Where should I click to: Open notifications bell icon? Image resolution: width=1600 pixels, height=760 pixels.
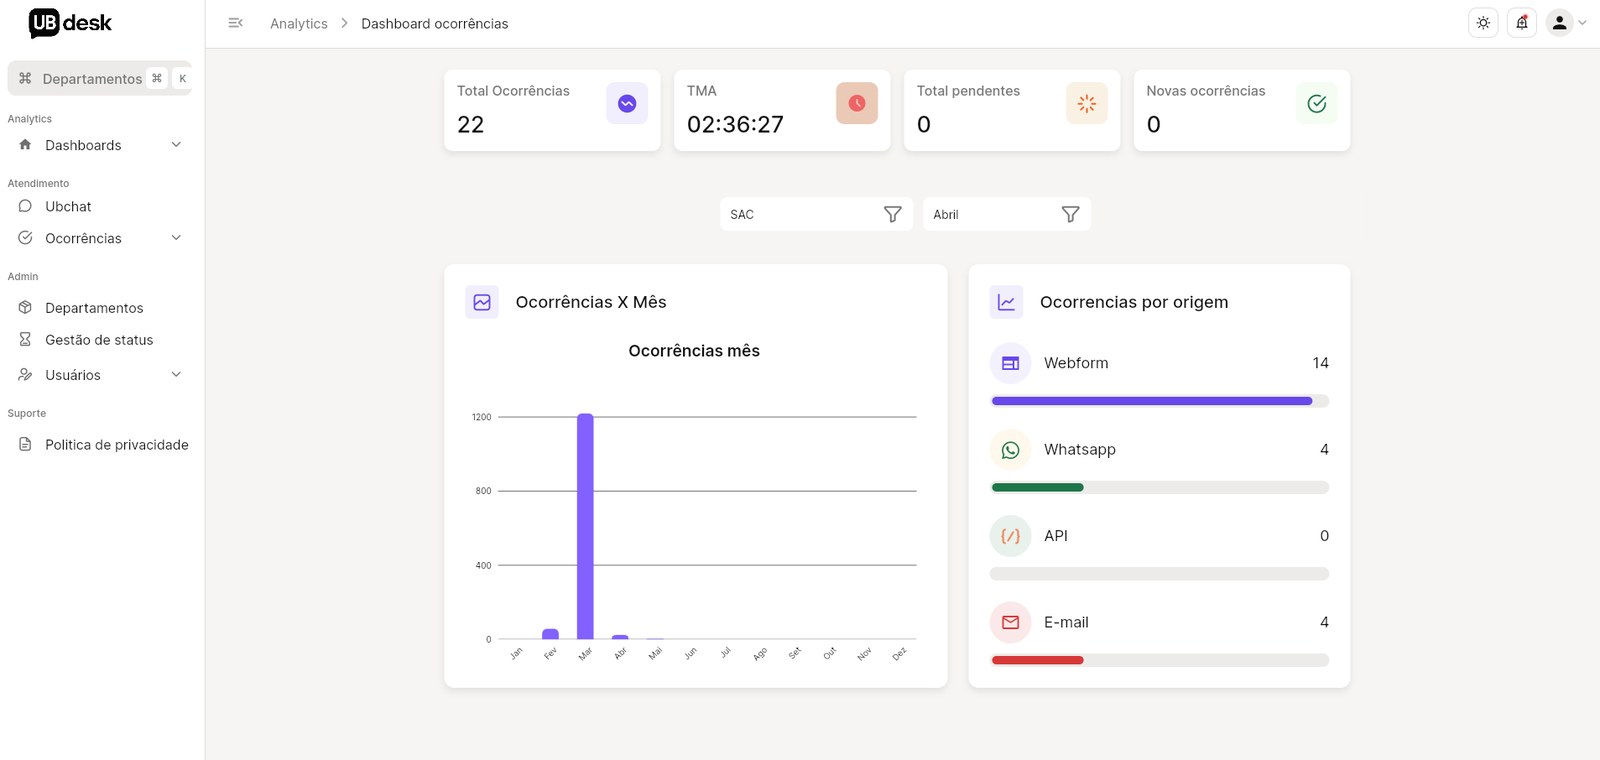pos(1522,23)
